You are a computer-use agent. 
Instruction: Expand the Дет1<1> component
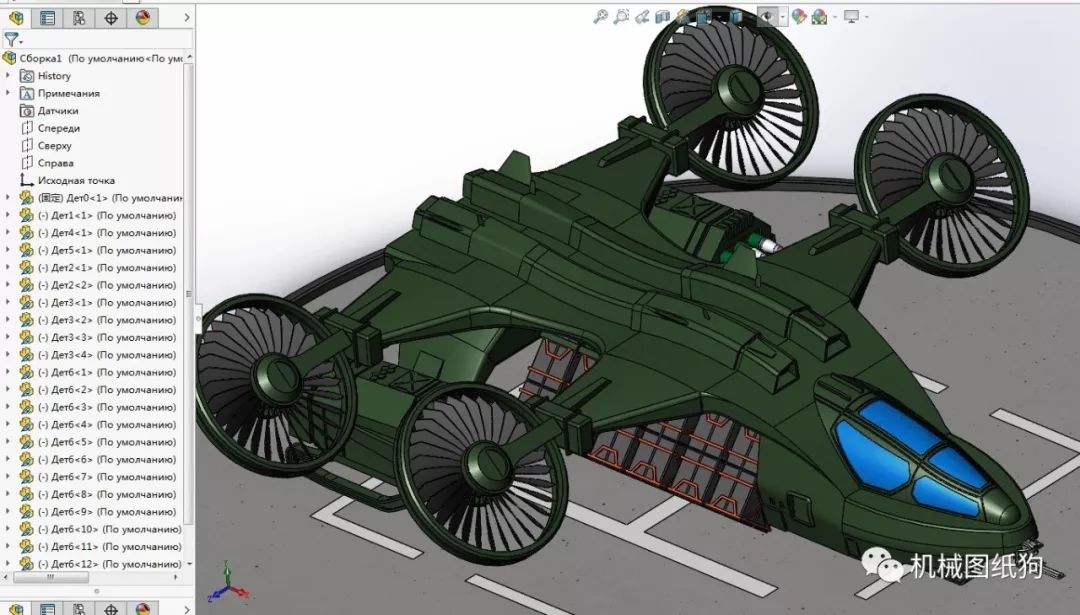[8, 216]
